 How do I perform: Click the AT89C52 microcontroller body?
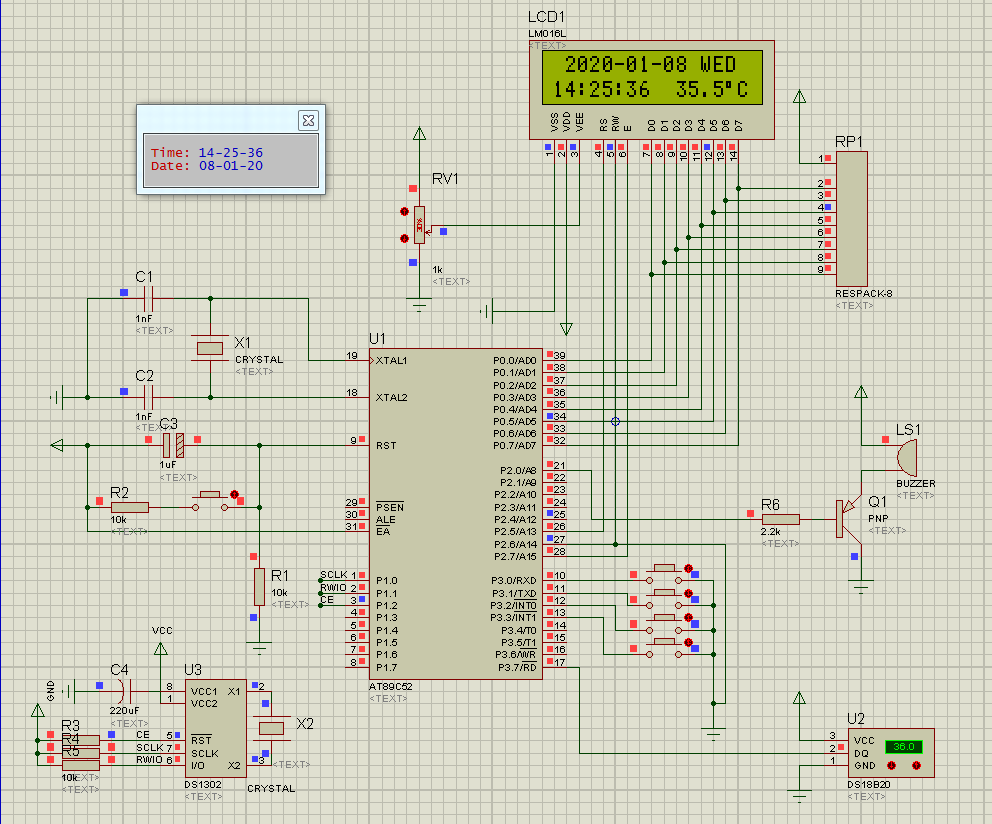[x=455, y=510]
